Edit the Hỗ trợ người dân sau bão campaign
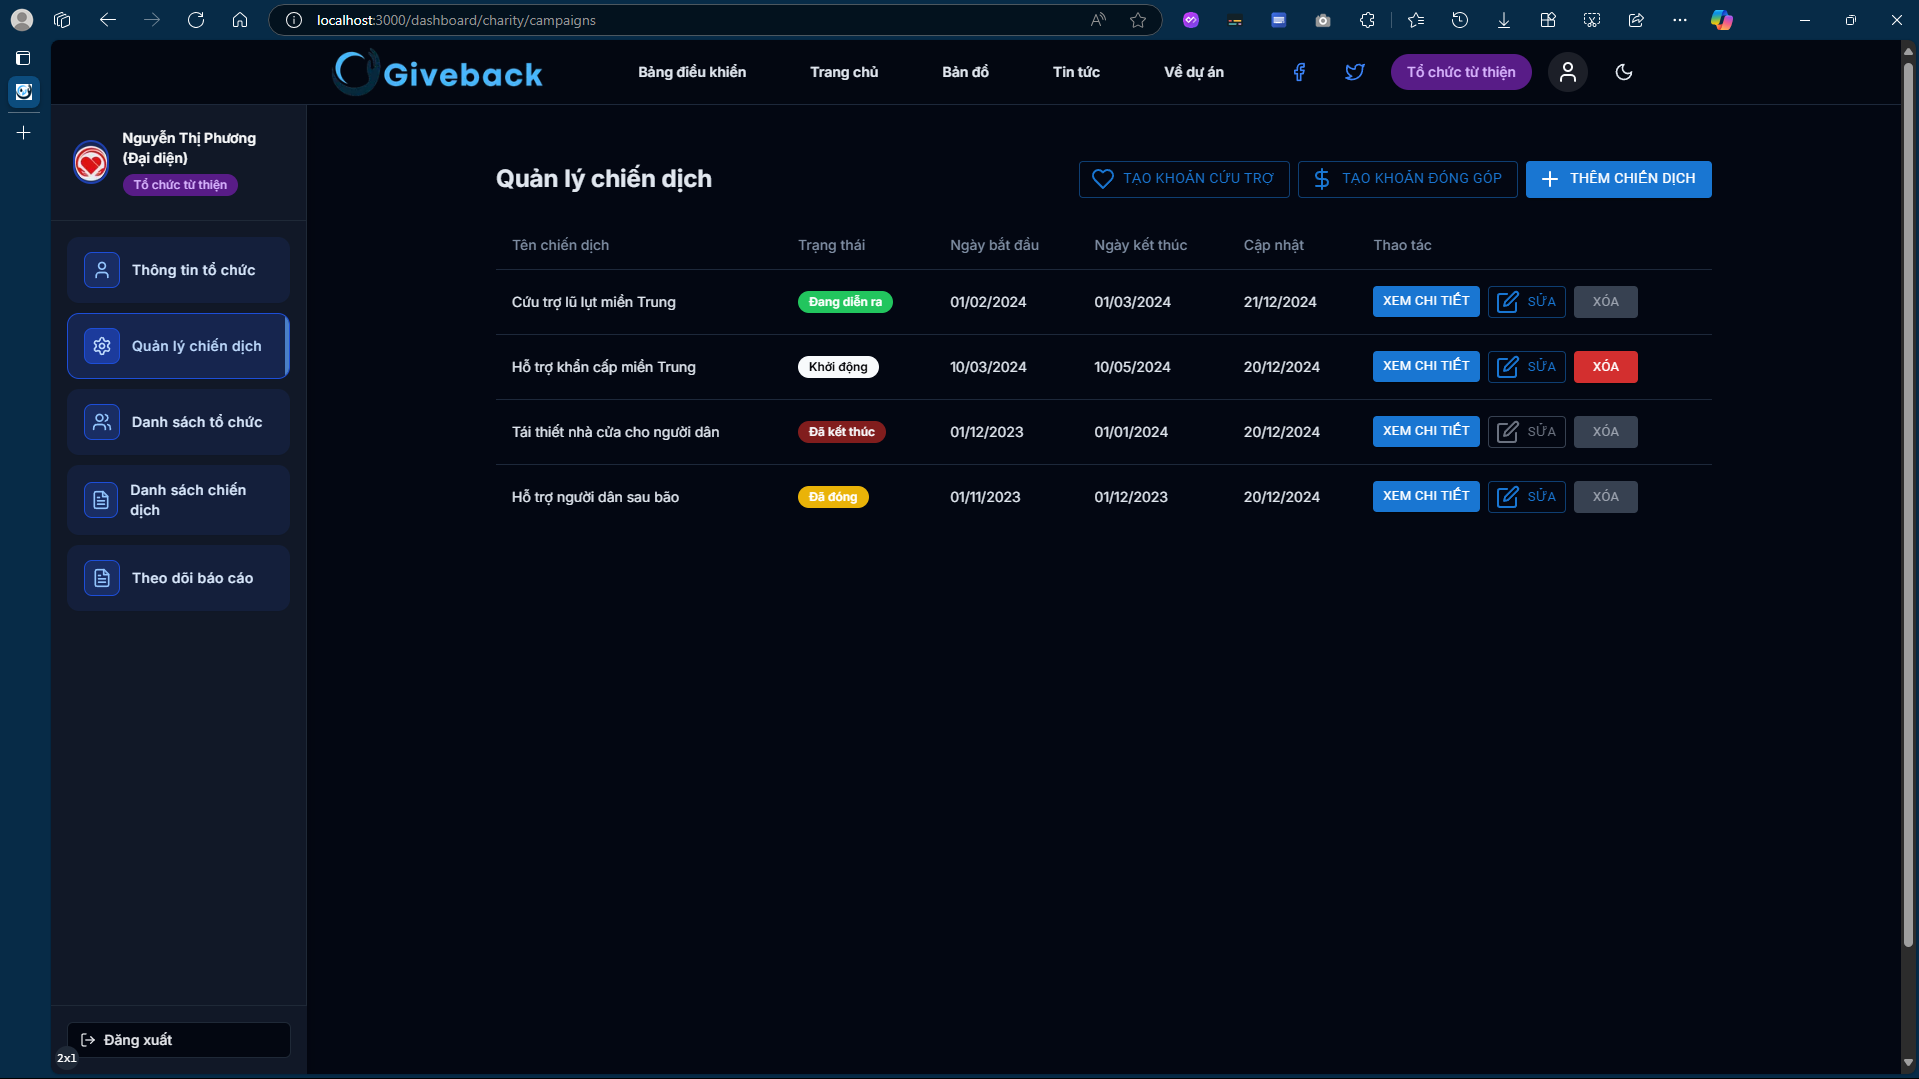 click(x=1526, y=497)
